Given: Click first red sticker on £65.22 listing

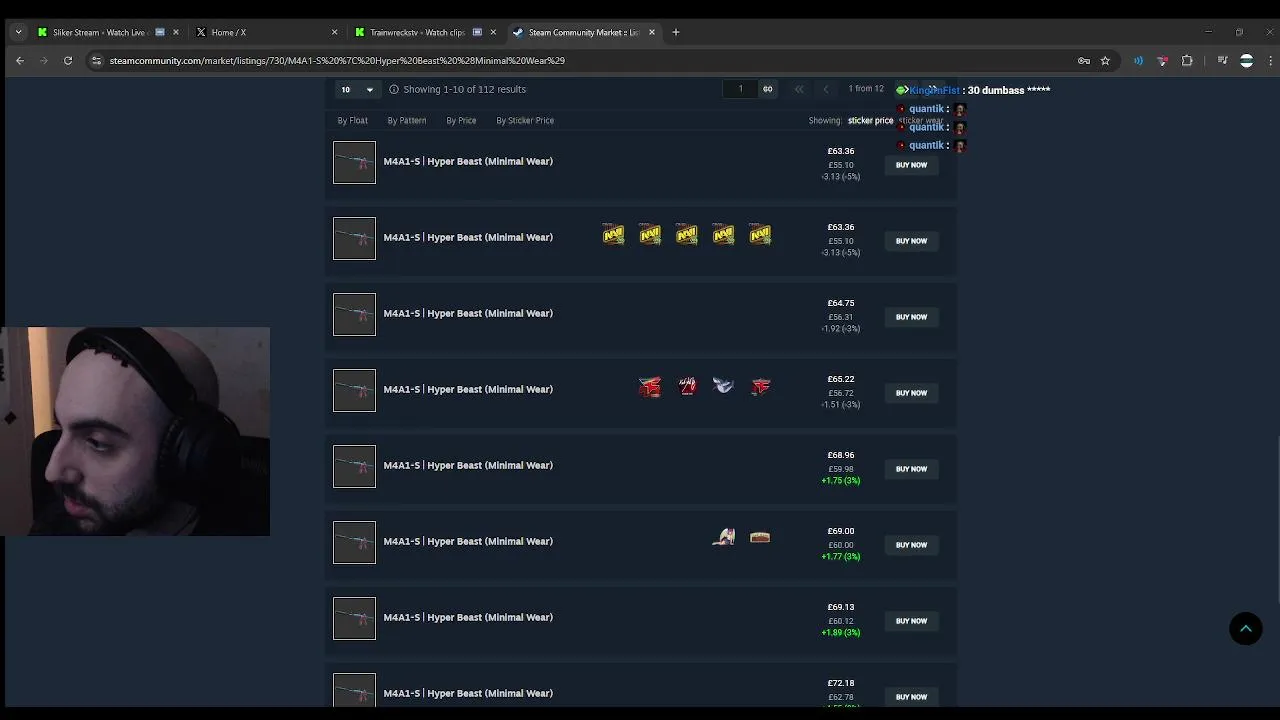Looking at the screenshot, I should 650,387.
